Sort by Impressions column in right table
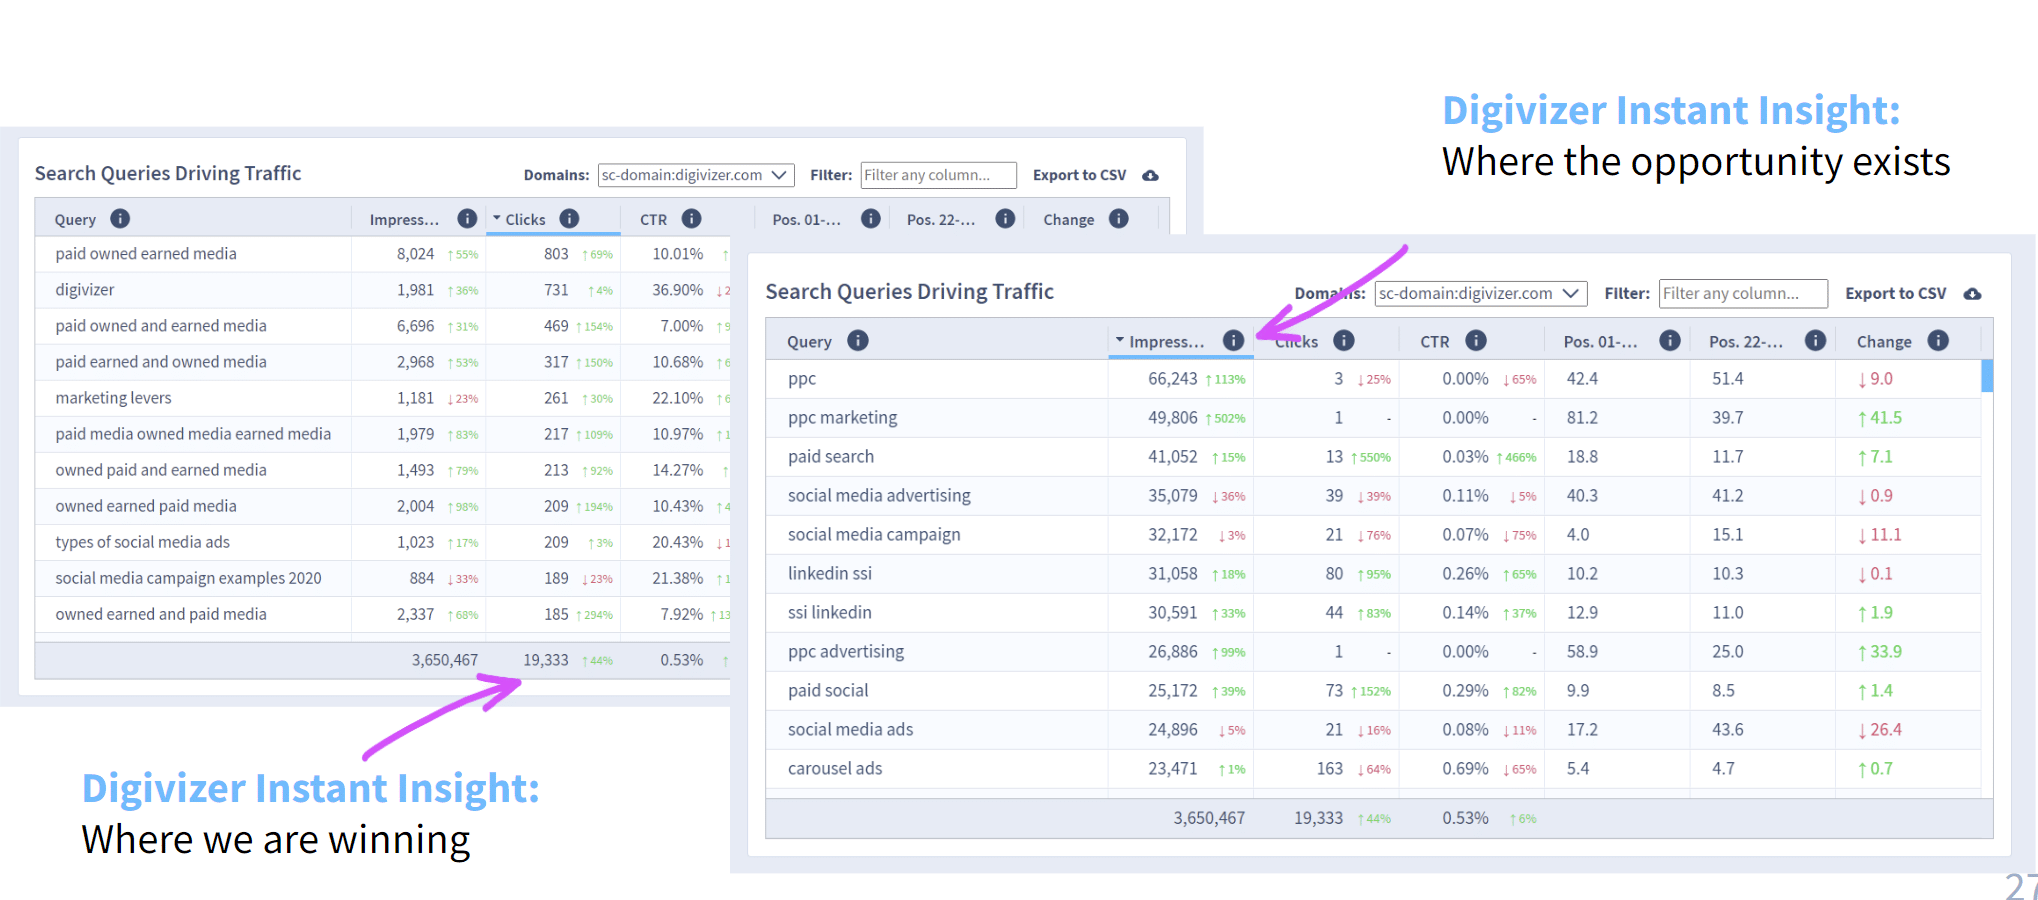The width and height of the screenshot is (2038, 900). tap(1166, 342)
